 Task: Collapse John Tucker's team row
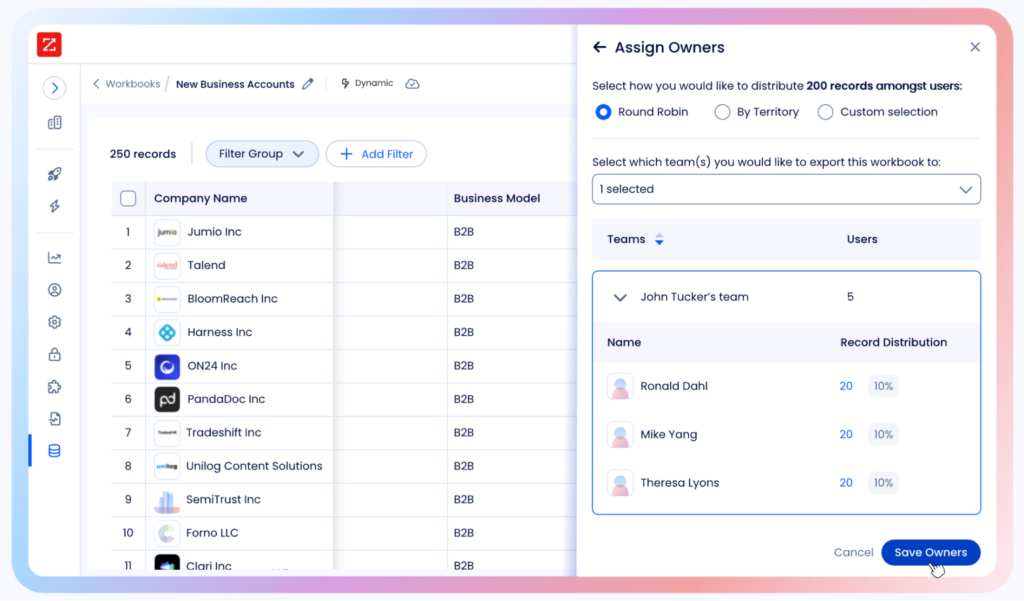(x=620, y=297)
